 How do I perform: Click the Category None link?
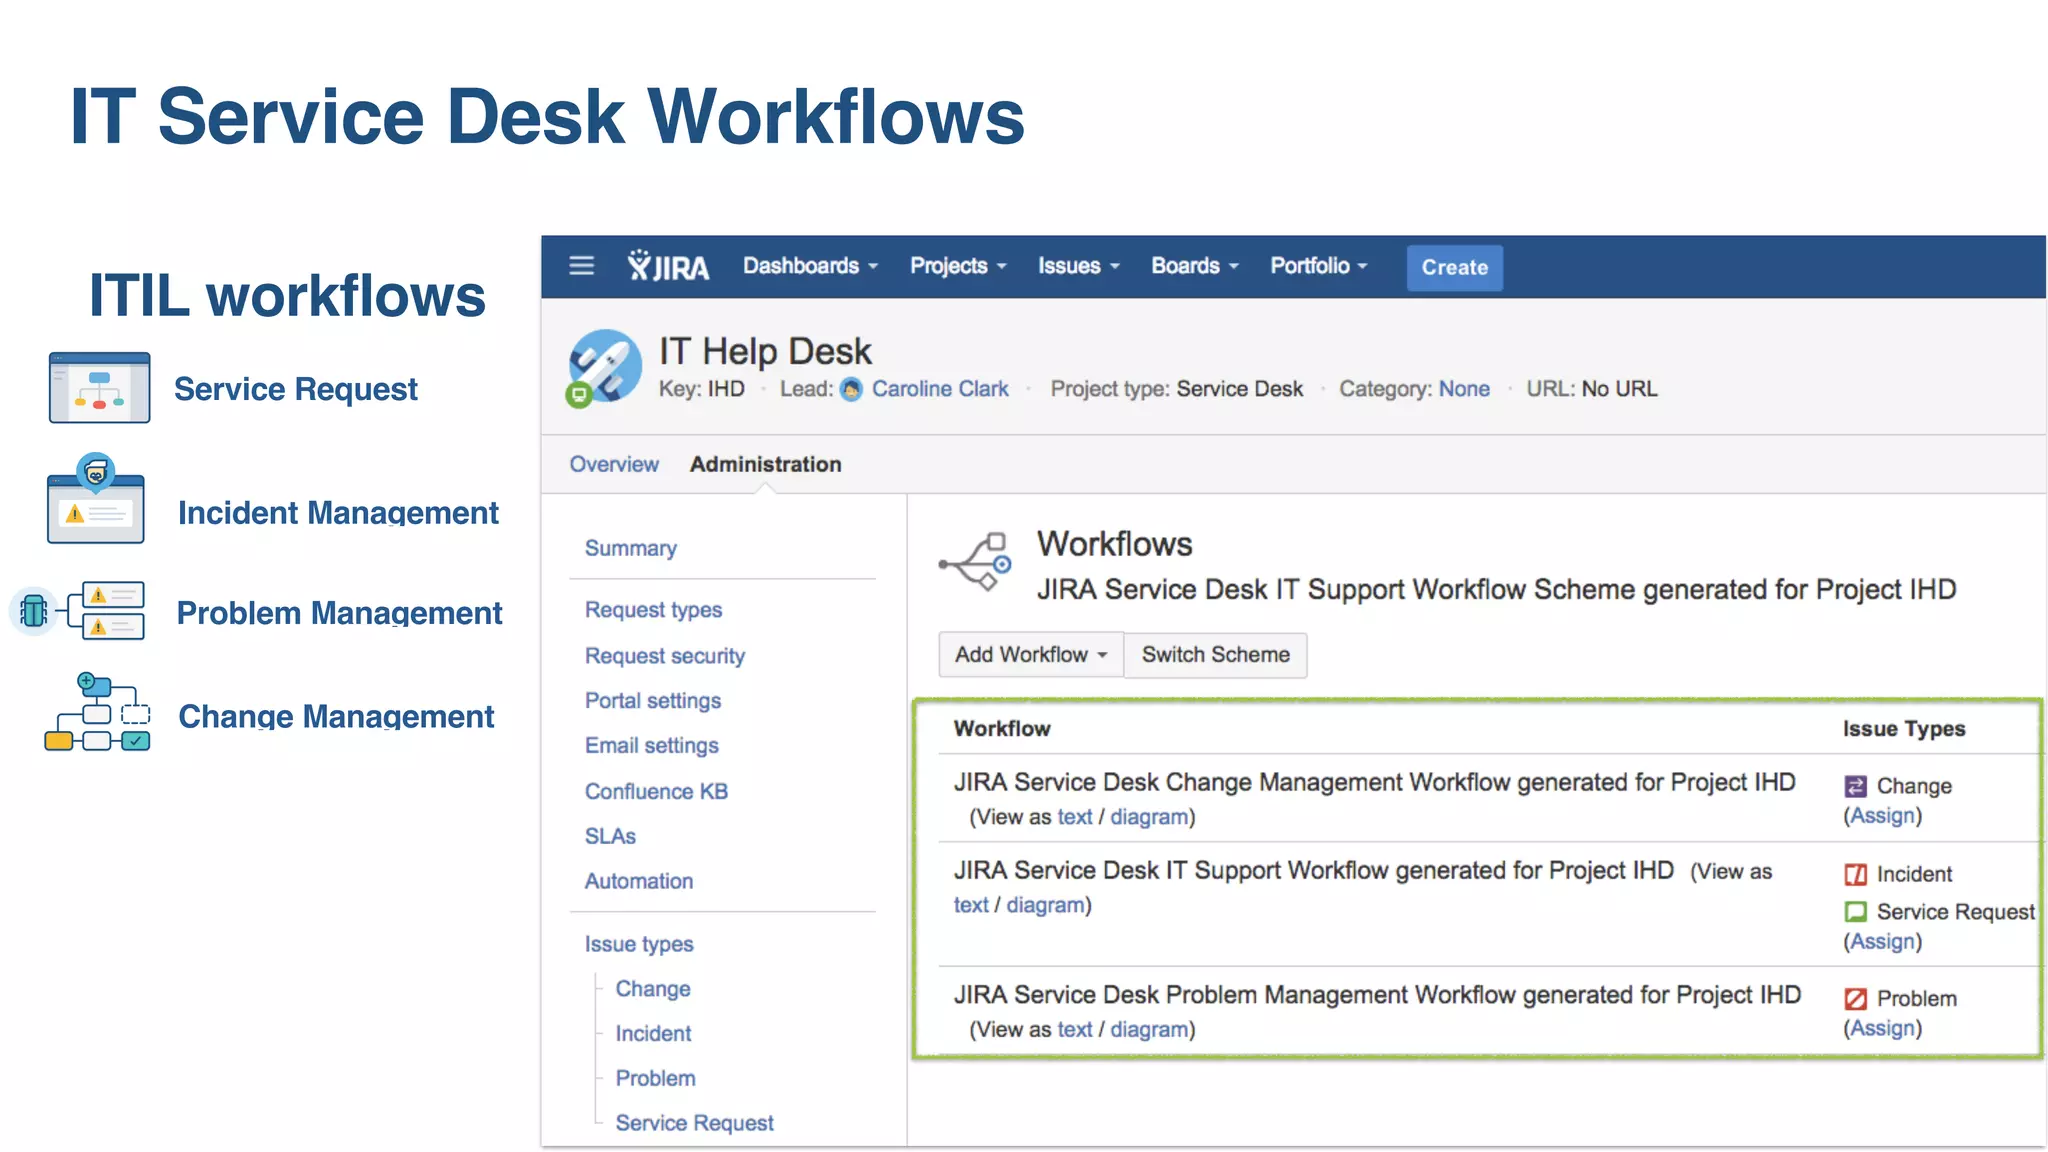coord(1464,389)
